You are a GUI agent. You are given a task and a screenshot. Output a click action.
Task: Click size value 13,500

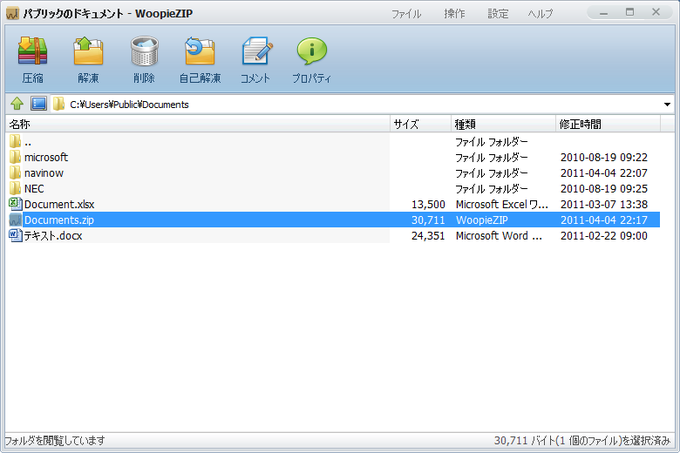pos(428,204)
